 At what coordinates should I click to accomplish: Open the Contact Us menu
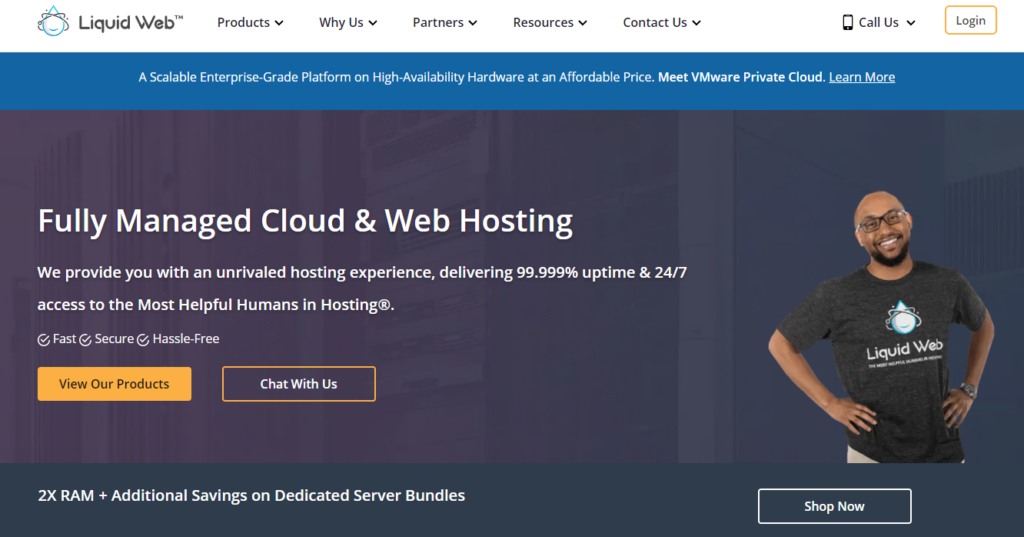pos(661,22)
